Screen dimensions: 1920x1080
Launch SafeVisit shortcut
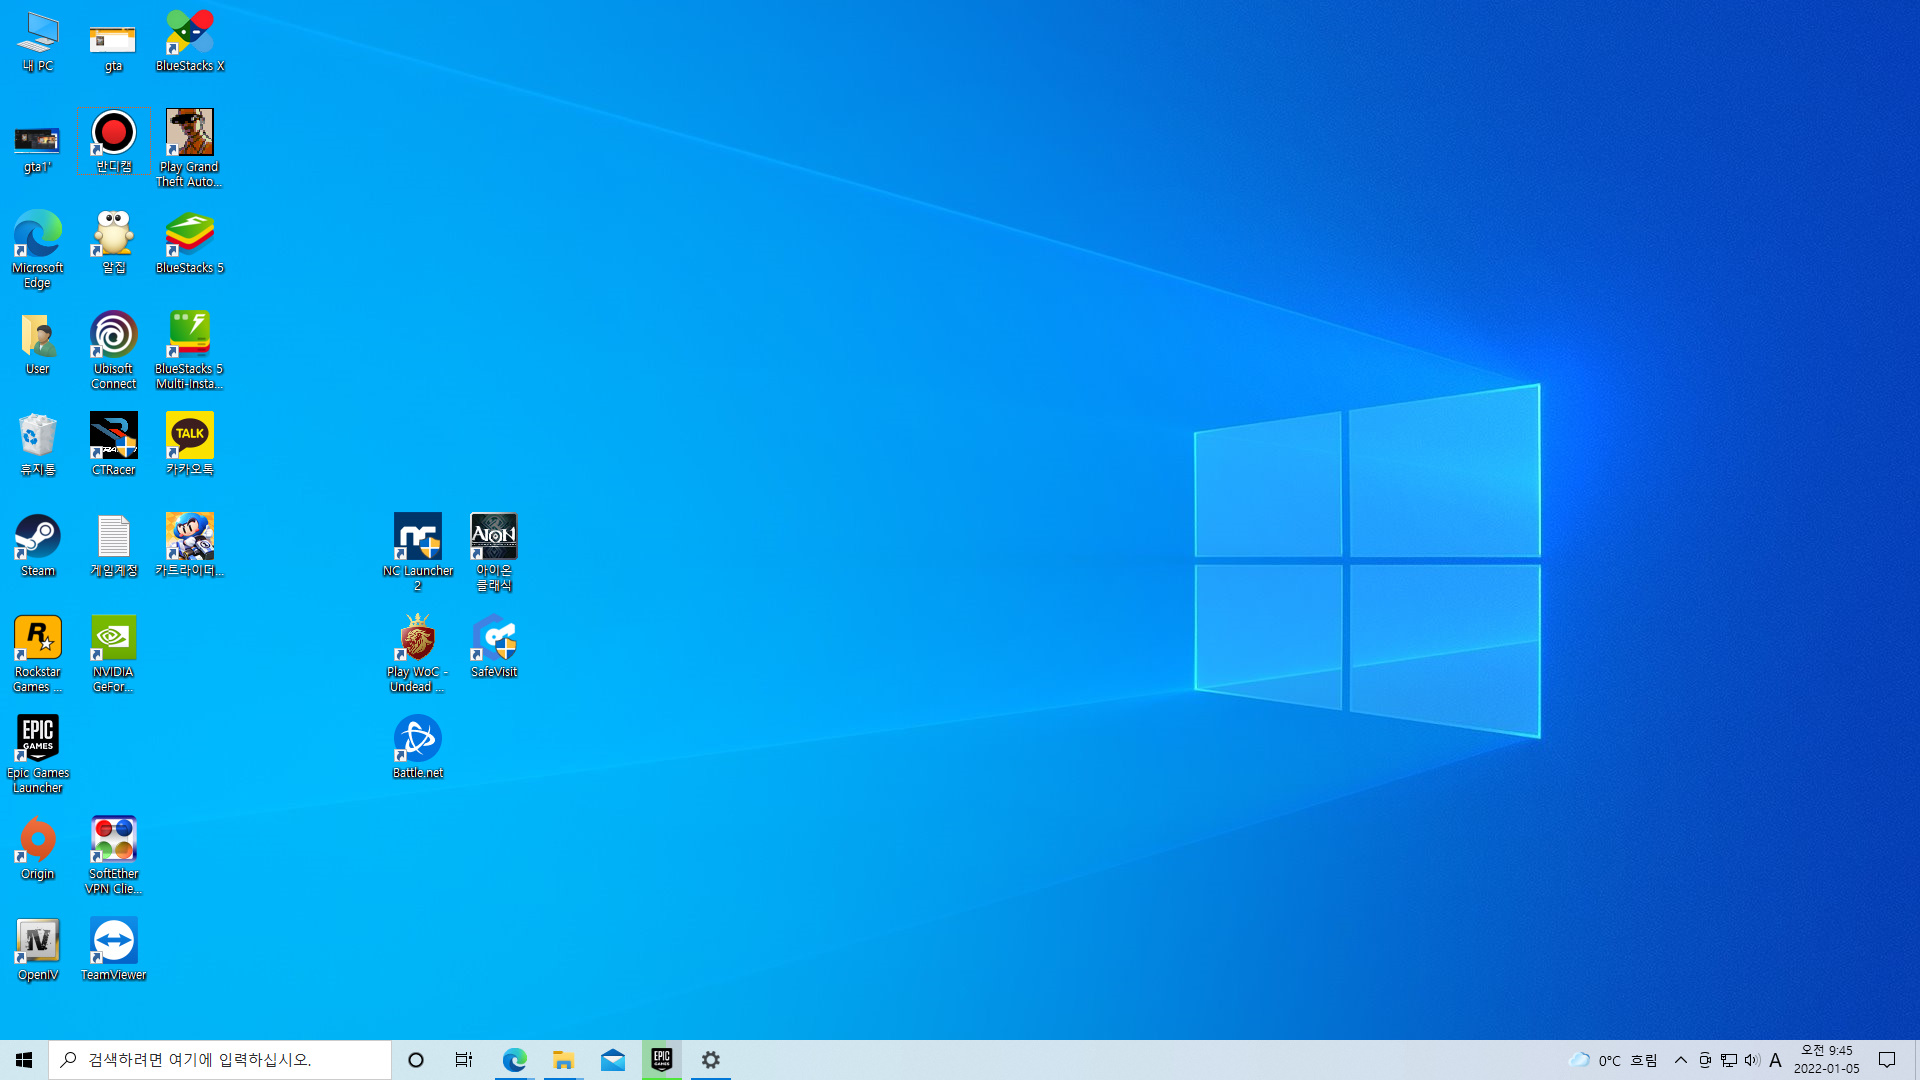(x=494, y=648)
